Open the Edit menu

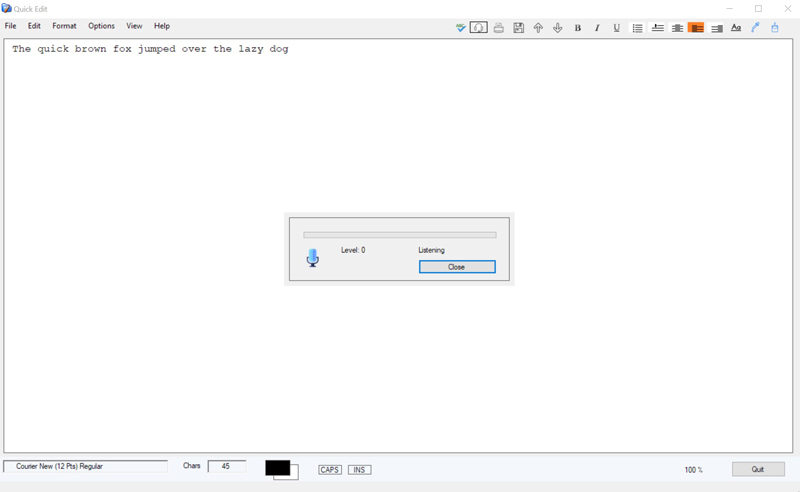click(34, 26)
